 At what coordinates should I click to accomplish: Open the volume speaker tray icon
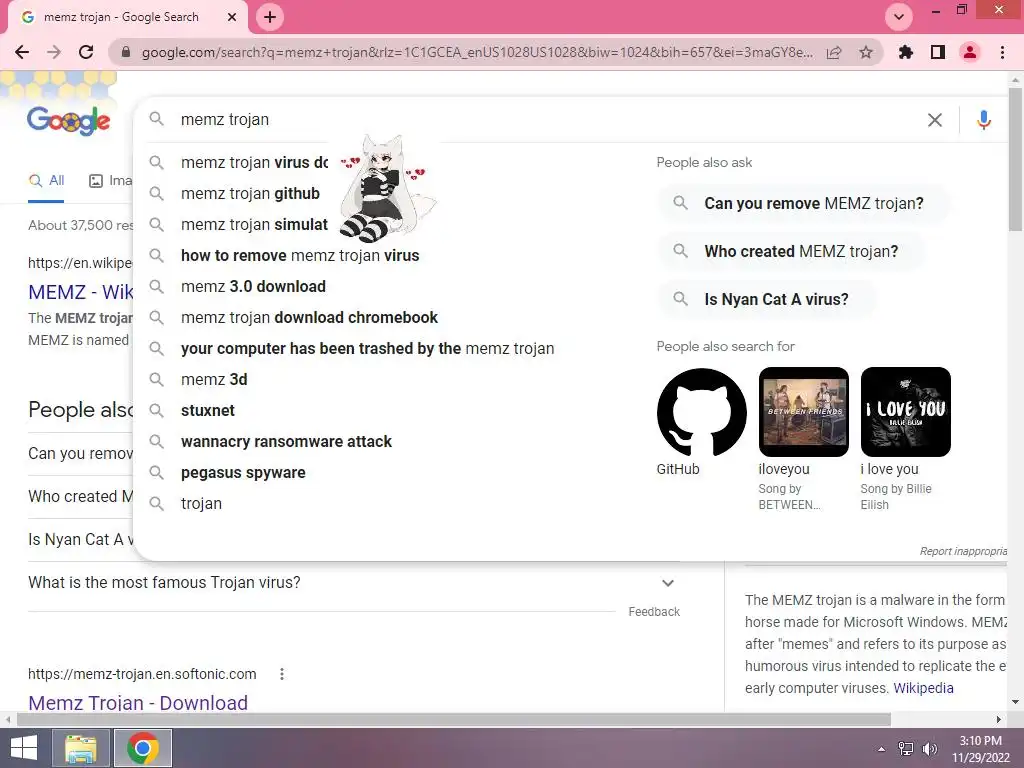(x=929, y=749)
